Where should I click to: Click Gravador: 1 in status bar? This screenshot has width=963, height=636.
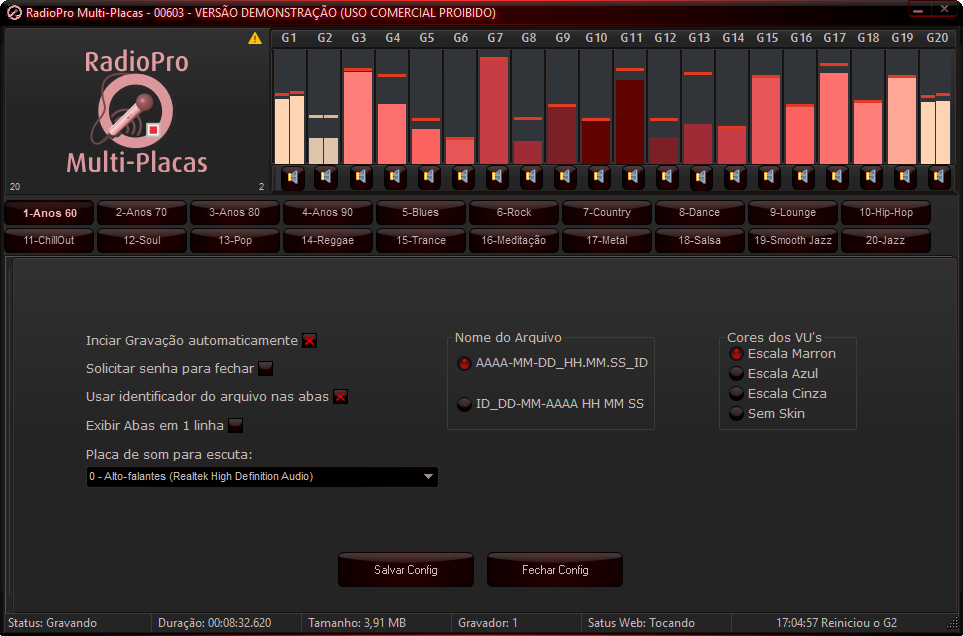pos(488,623)
